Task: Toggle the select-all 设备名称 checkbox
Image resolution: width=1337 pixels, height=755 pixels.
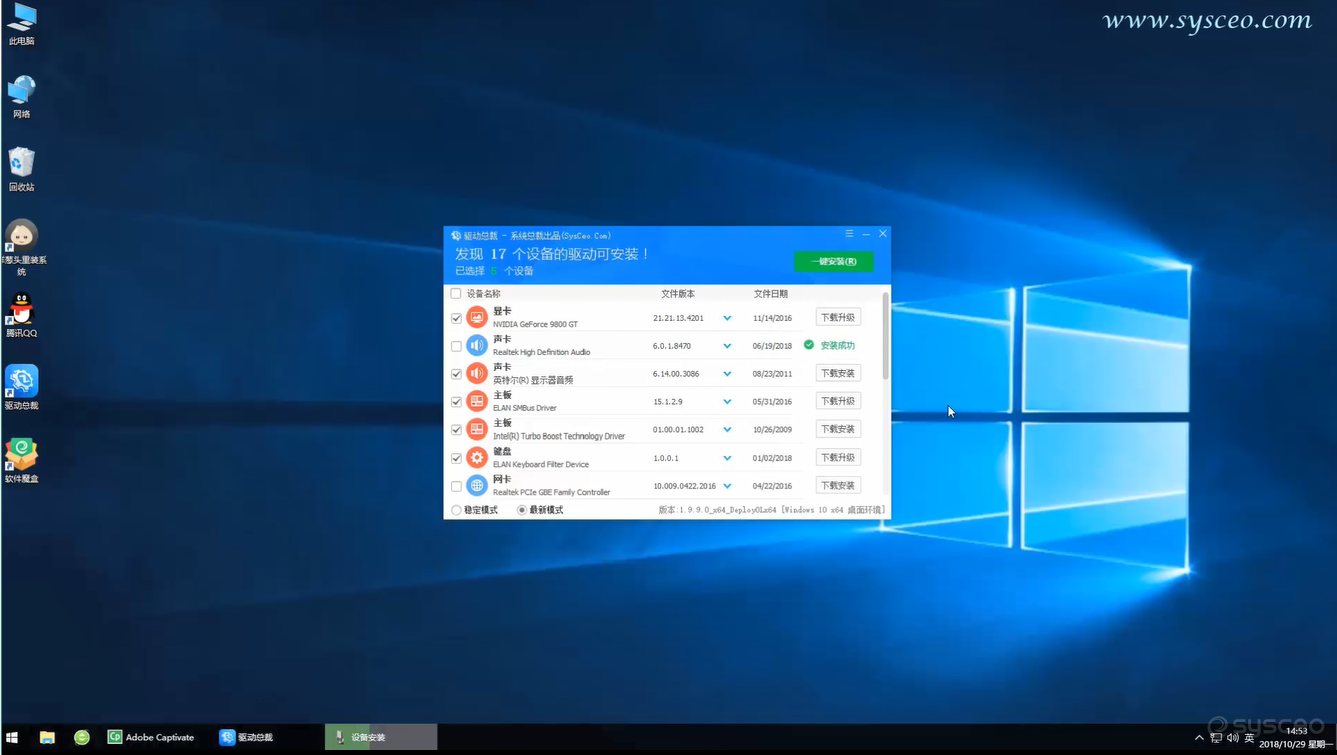Action: click(456, 294)
